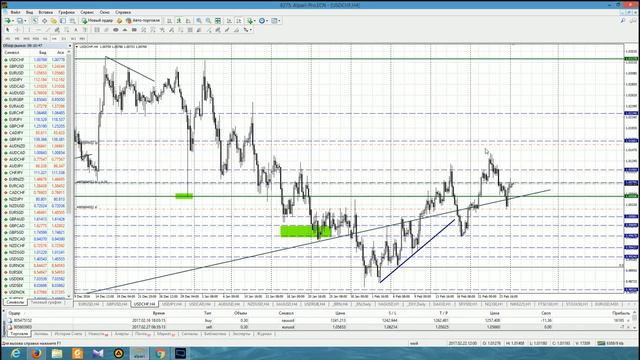
Task: Switch timeframe to W1
Action: 73,39
